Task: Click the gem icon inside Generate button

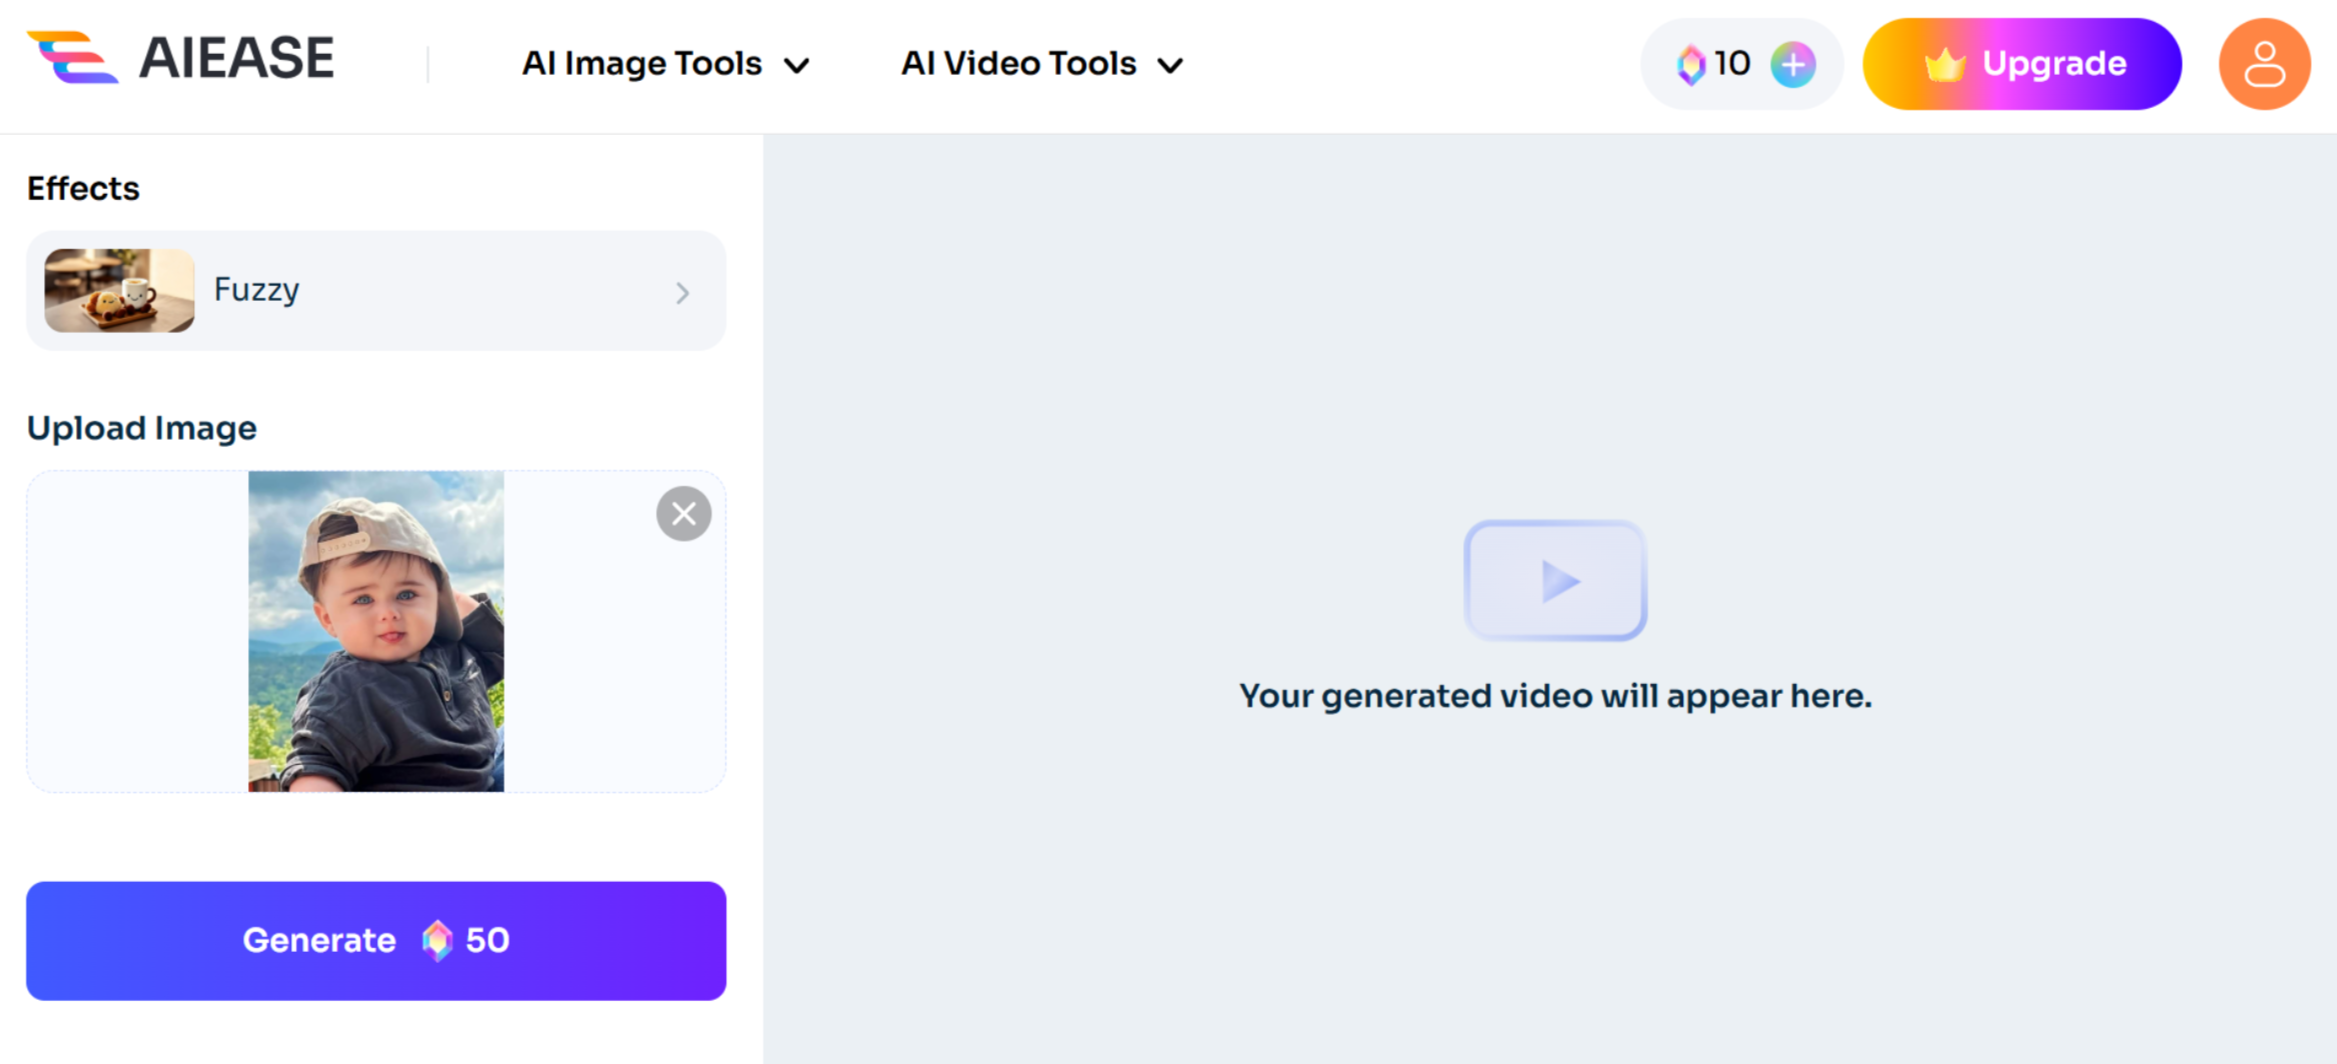Action: pyautogui.click(x=437, y=940)
